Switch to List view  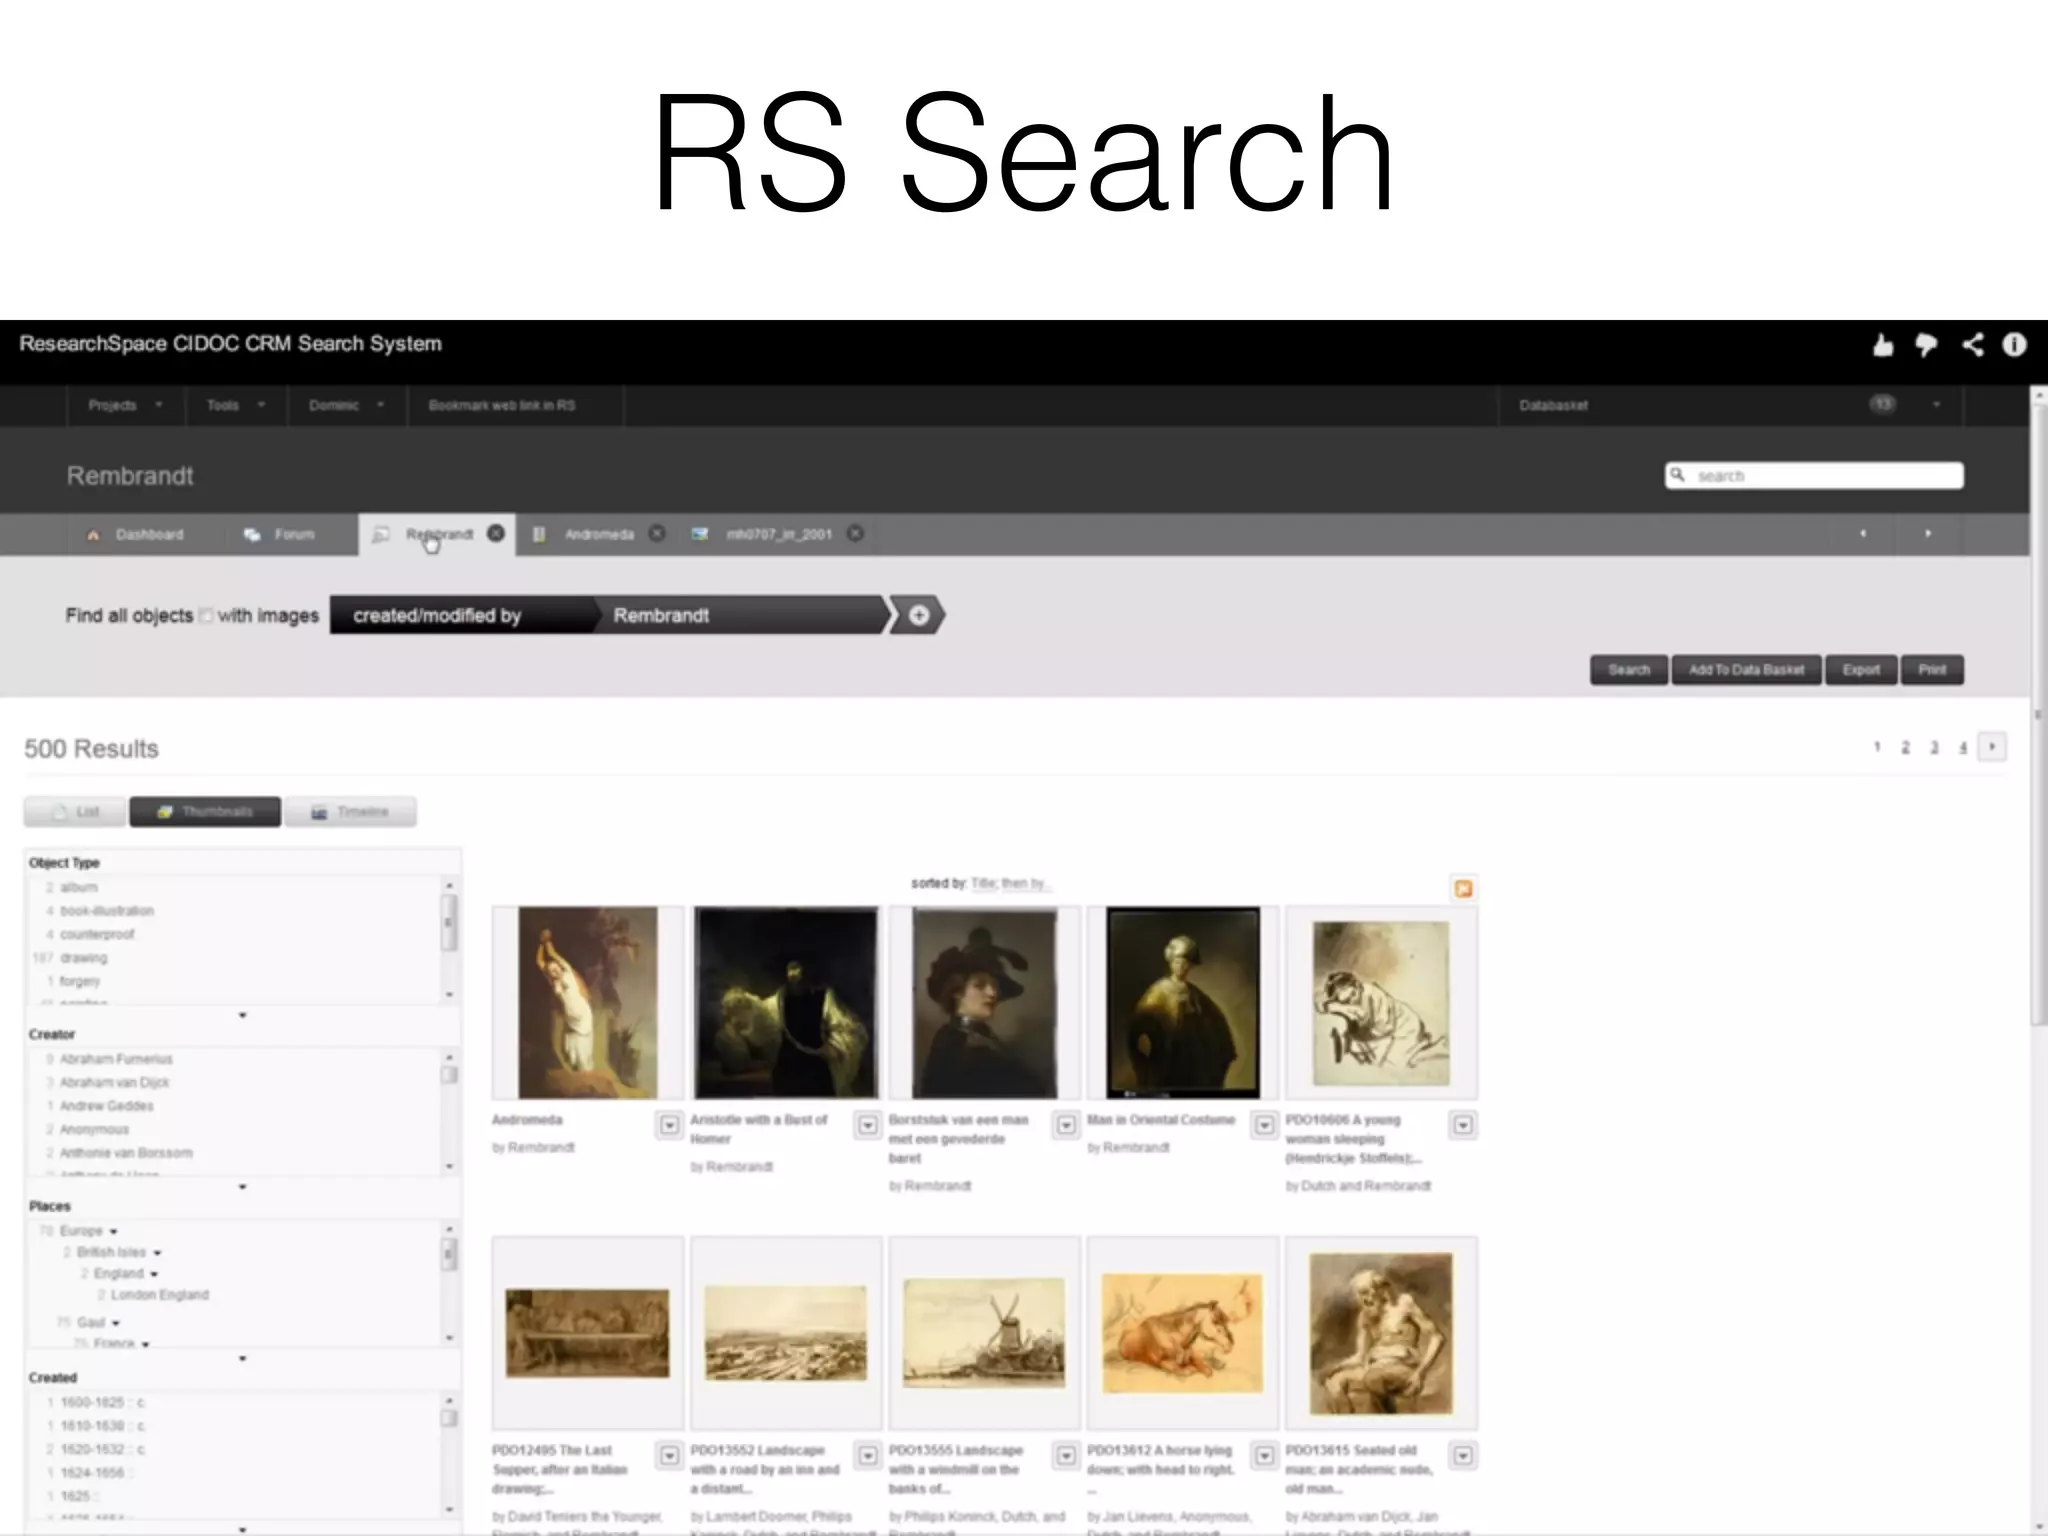coord(76,811)
